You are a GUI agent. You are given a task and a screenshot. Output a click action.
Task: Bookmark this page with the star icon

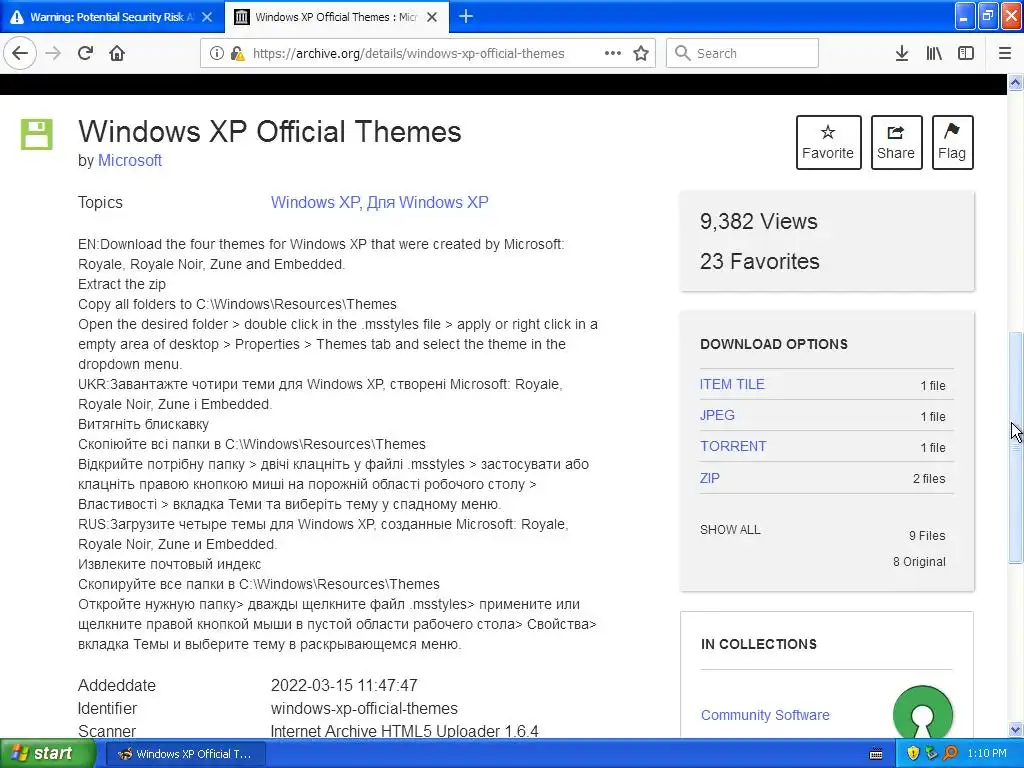click(641, 53)
